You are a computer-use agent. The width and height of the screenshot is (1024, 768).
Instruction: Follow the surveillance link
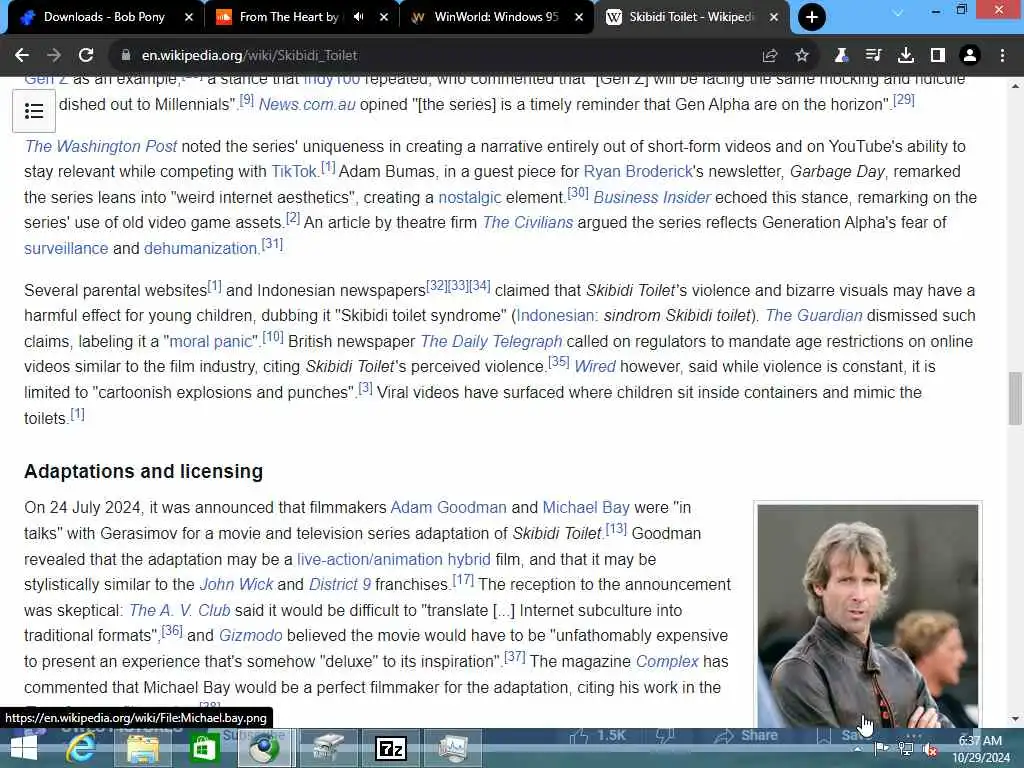tap(66, 248)
